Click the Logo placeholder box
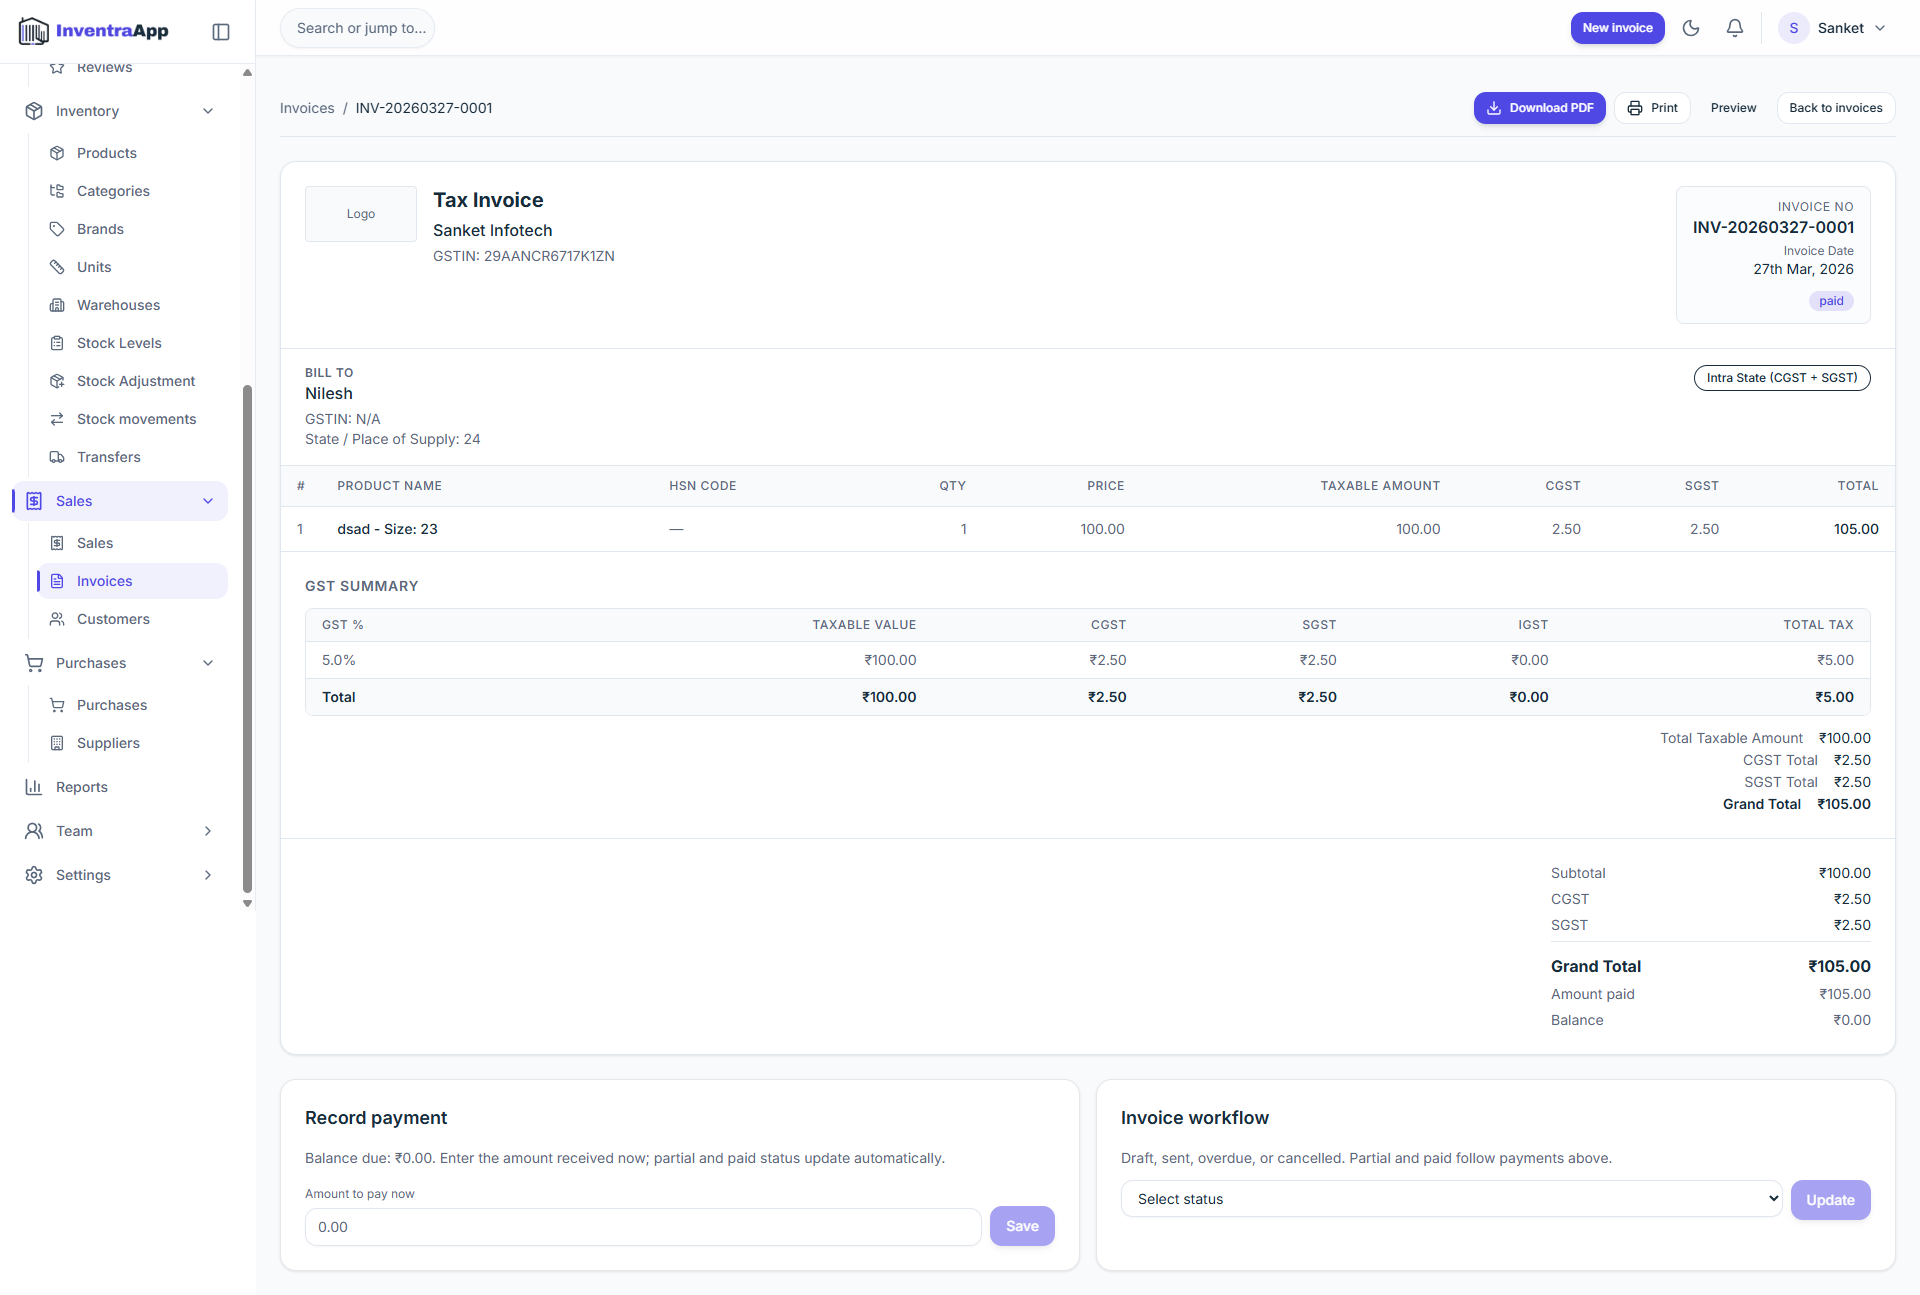 click(x=361, y=214)
